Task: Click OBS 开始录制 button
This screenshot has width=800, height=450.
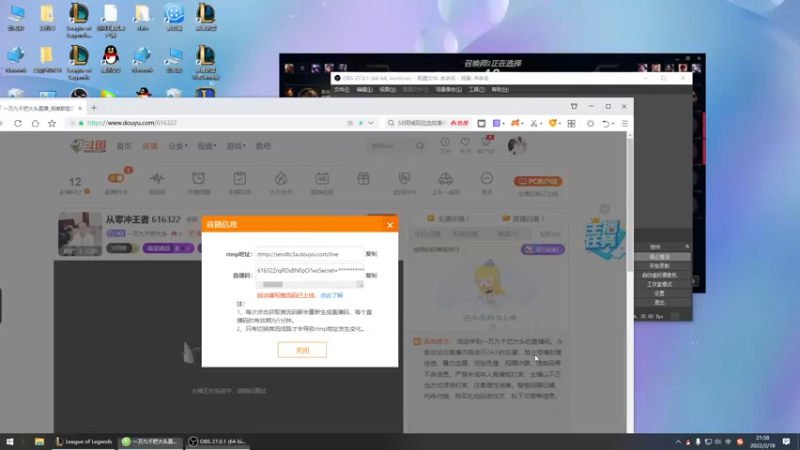Action: coord(659,266)
